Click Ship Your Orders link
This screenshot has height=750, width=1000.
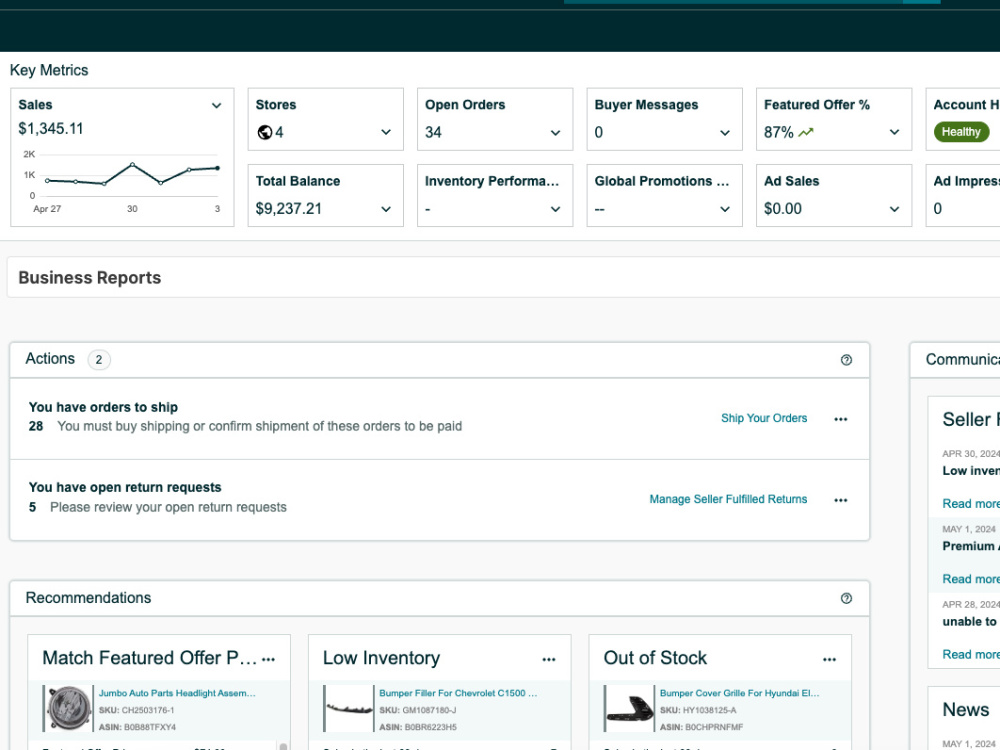click(x=764, y=418)
